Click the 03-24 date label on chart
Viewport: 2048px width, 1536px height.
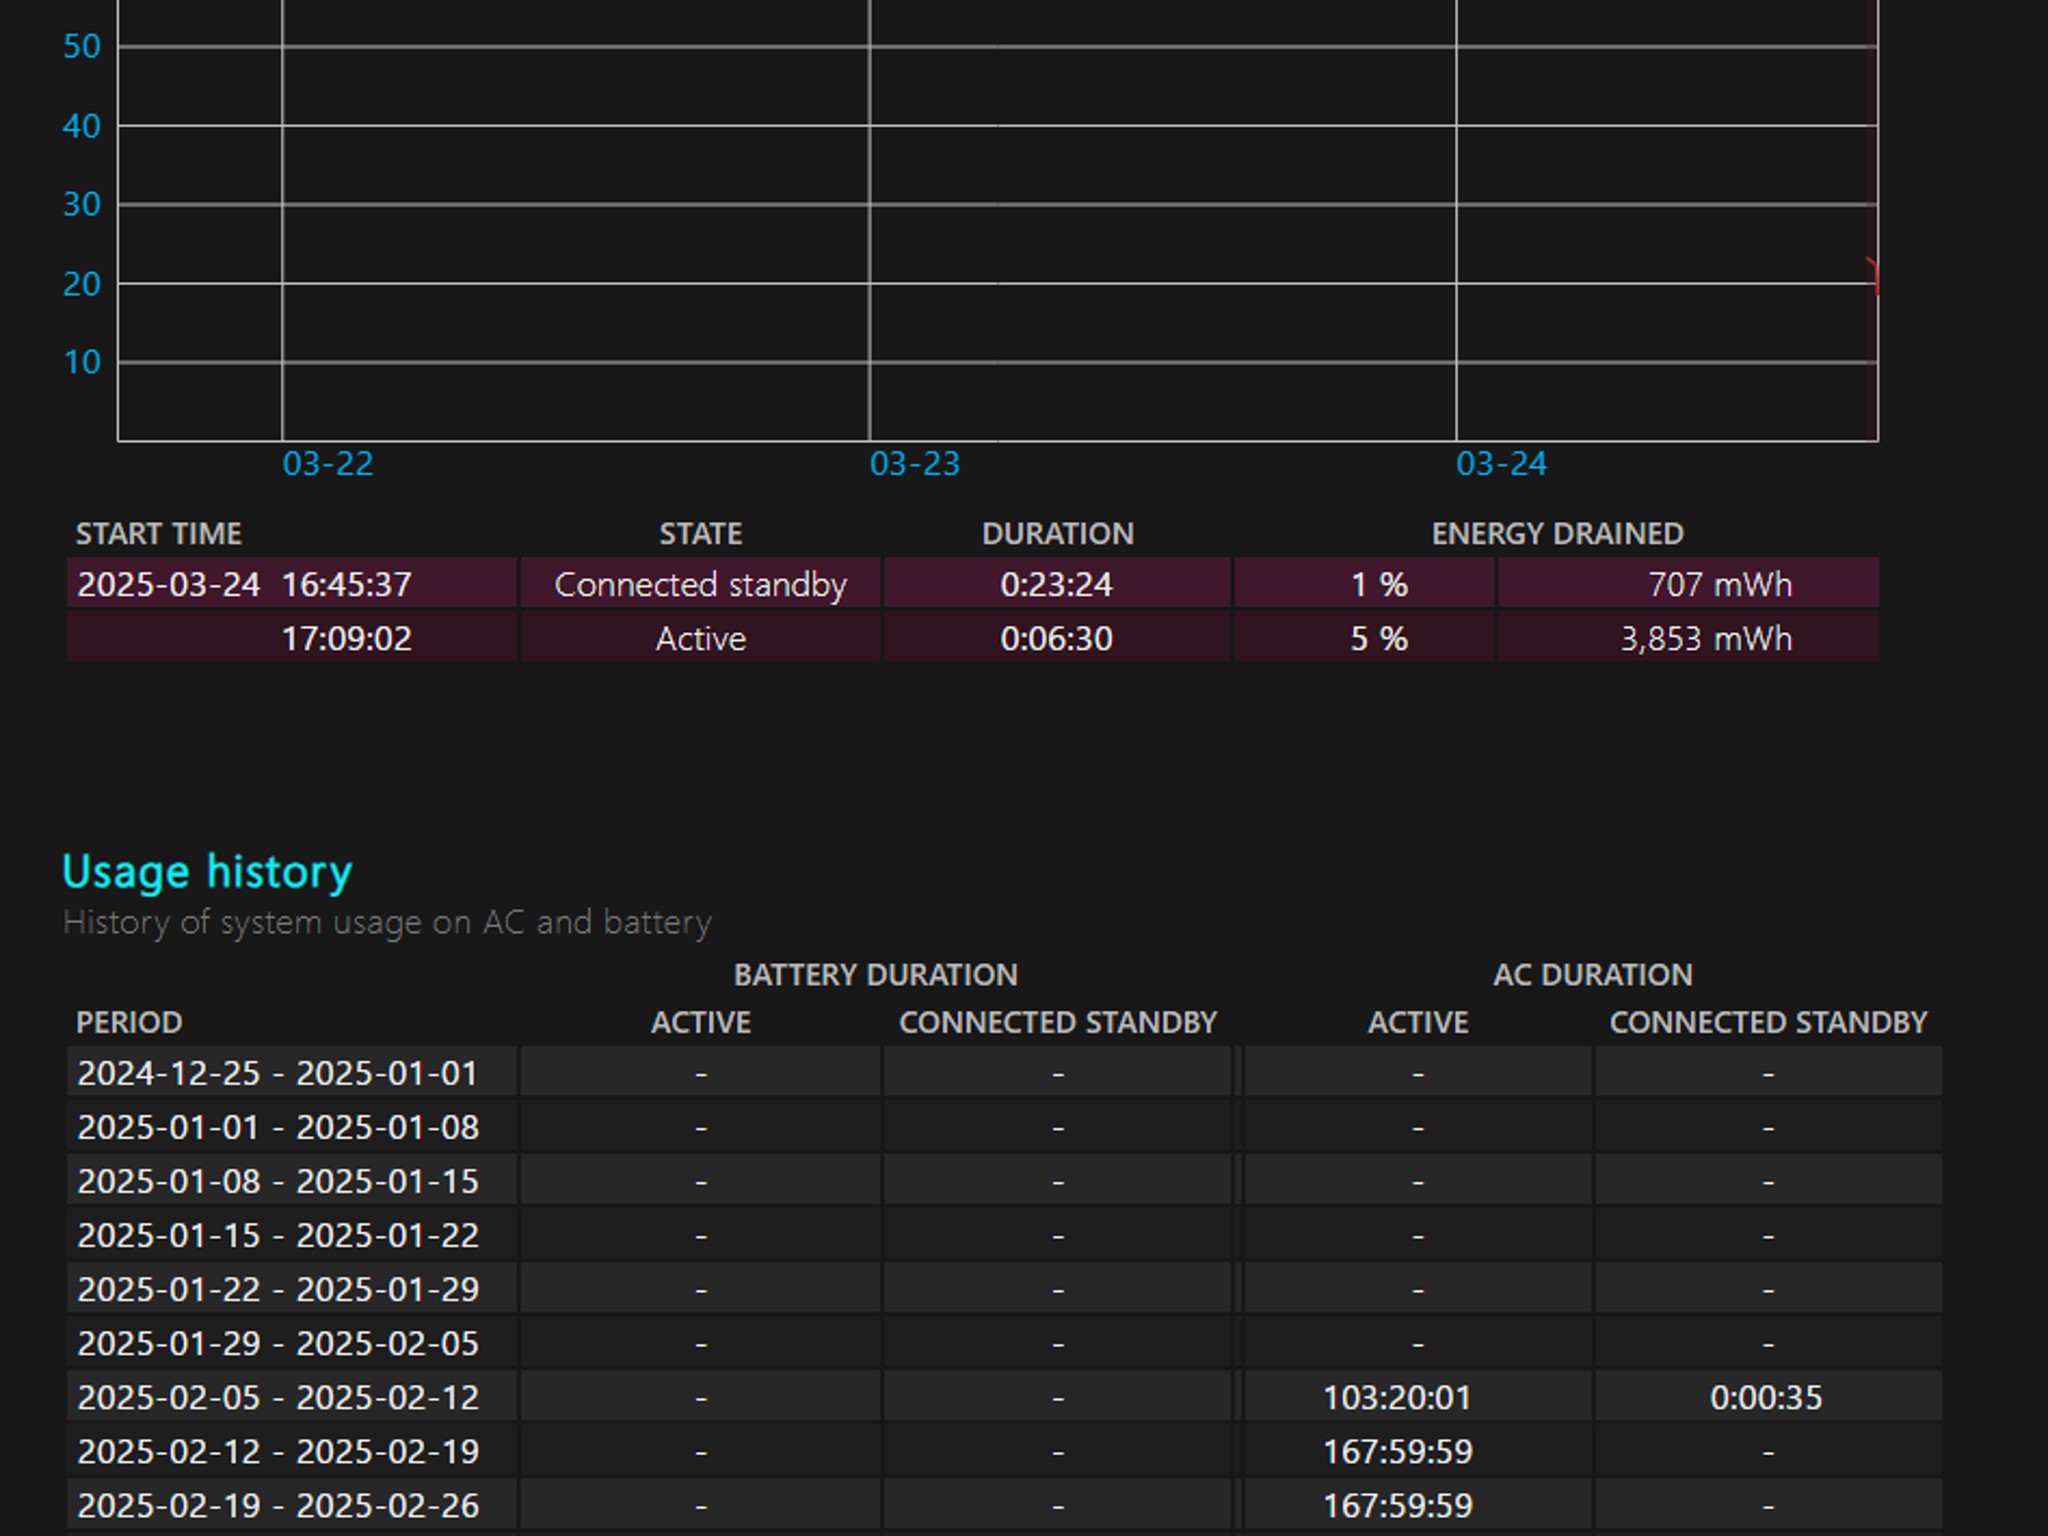pyautogui.click(x=1501, y=463)
